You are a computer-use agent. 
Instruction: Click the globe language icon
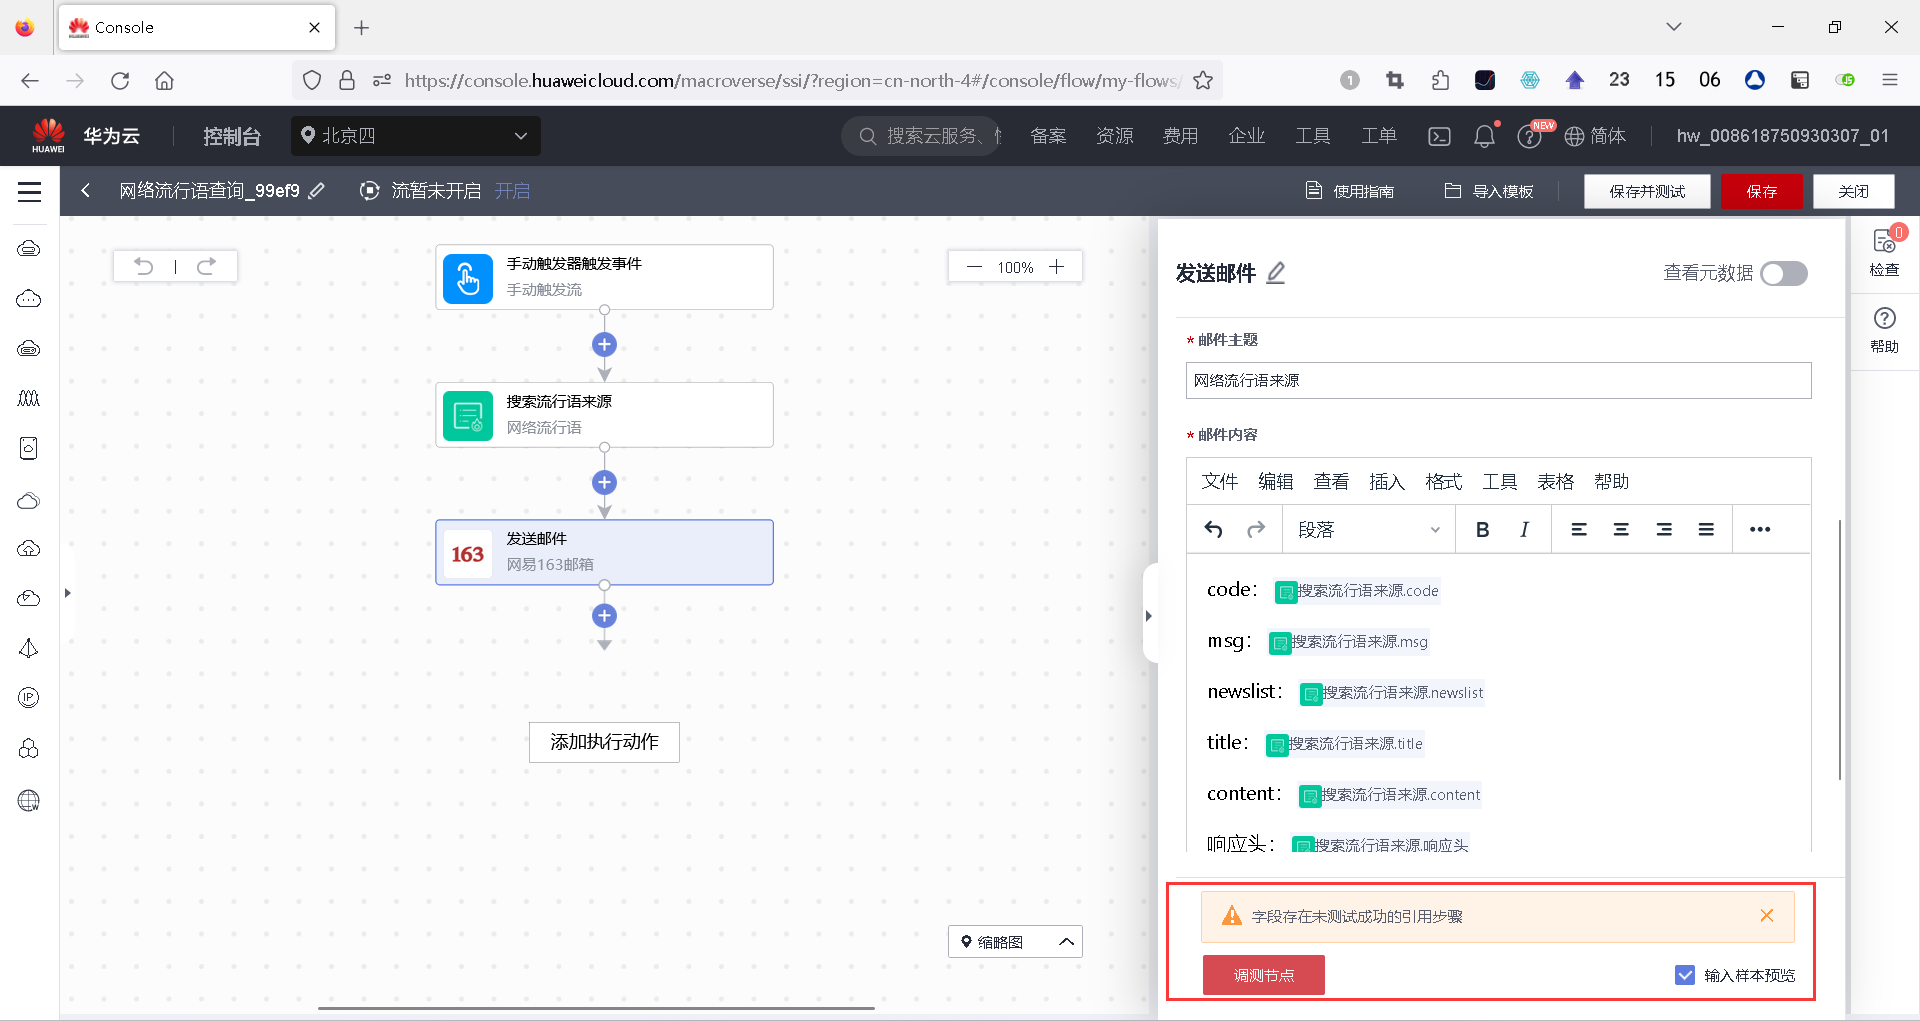[1574, 136]
